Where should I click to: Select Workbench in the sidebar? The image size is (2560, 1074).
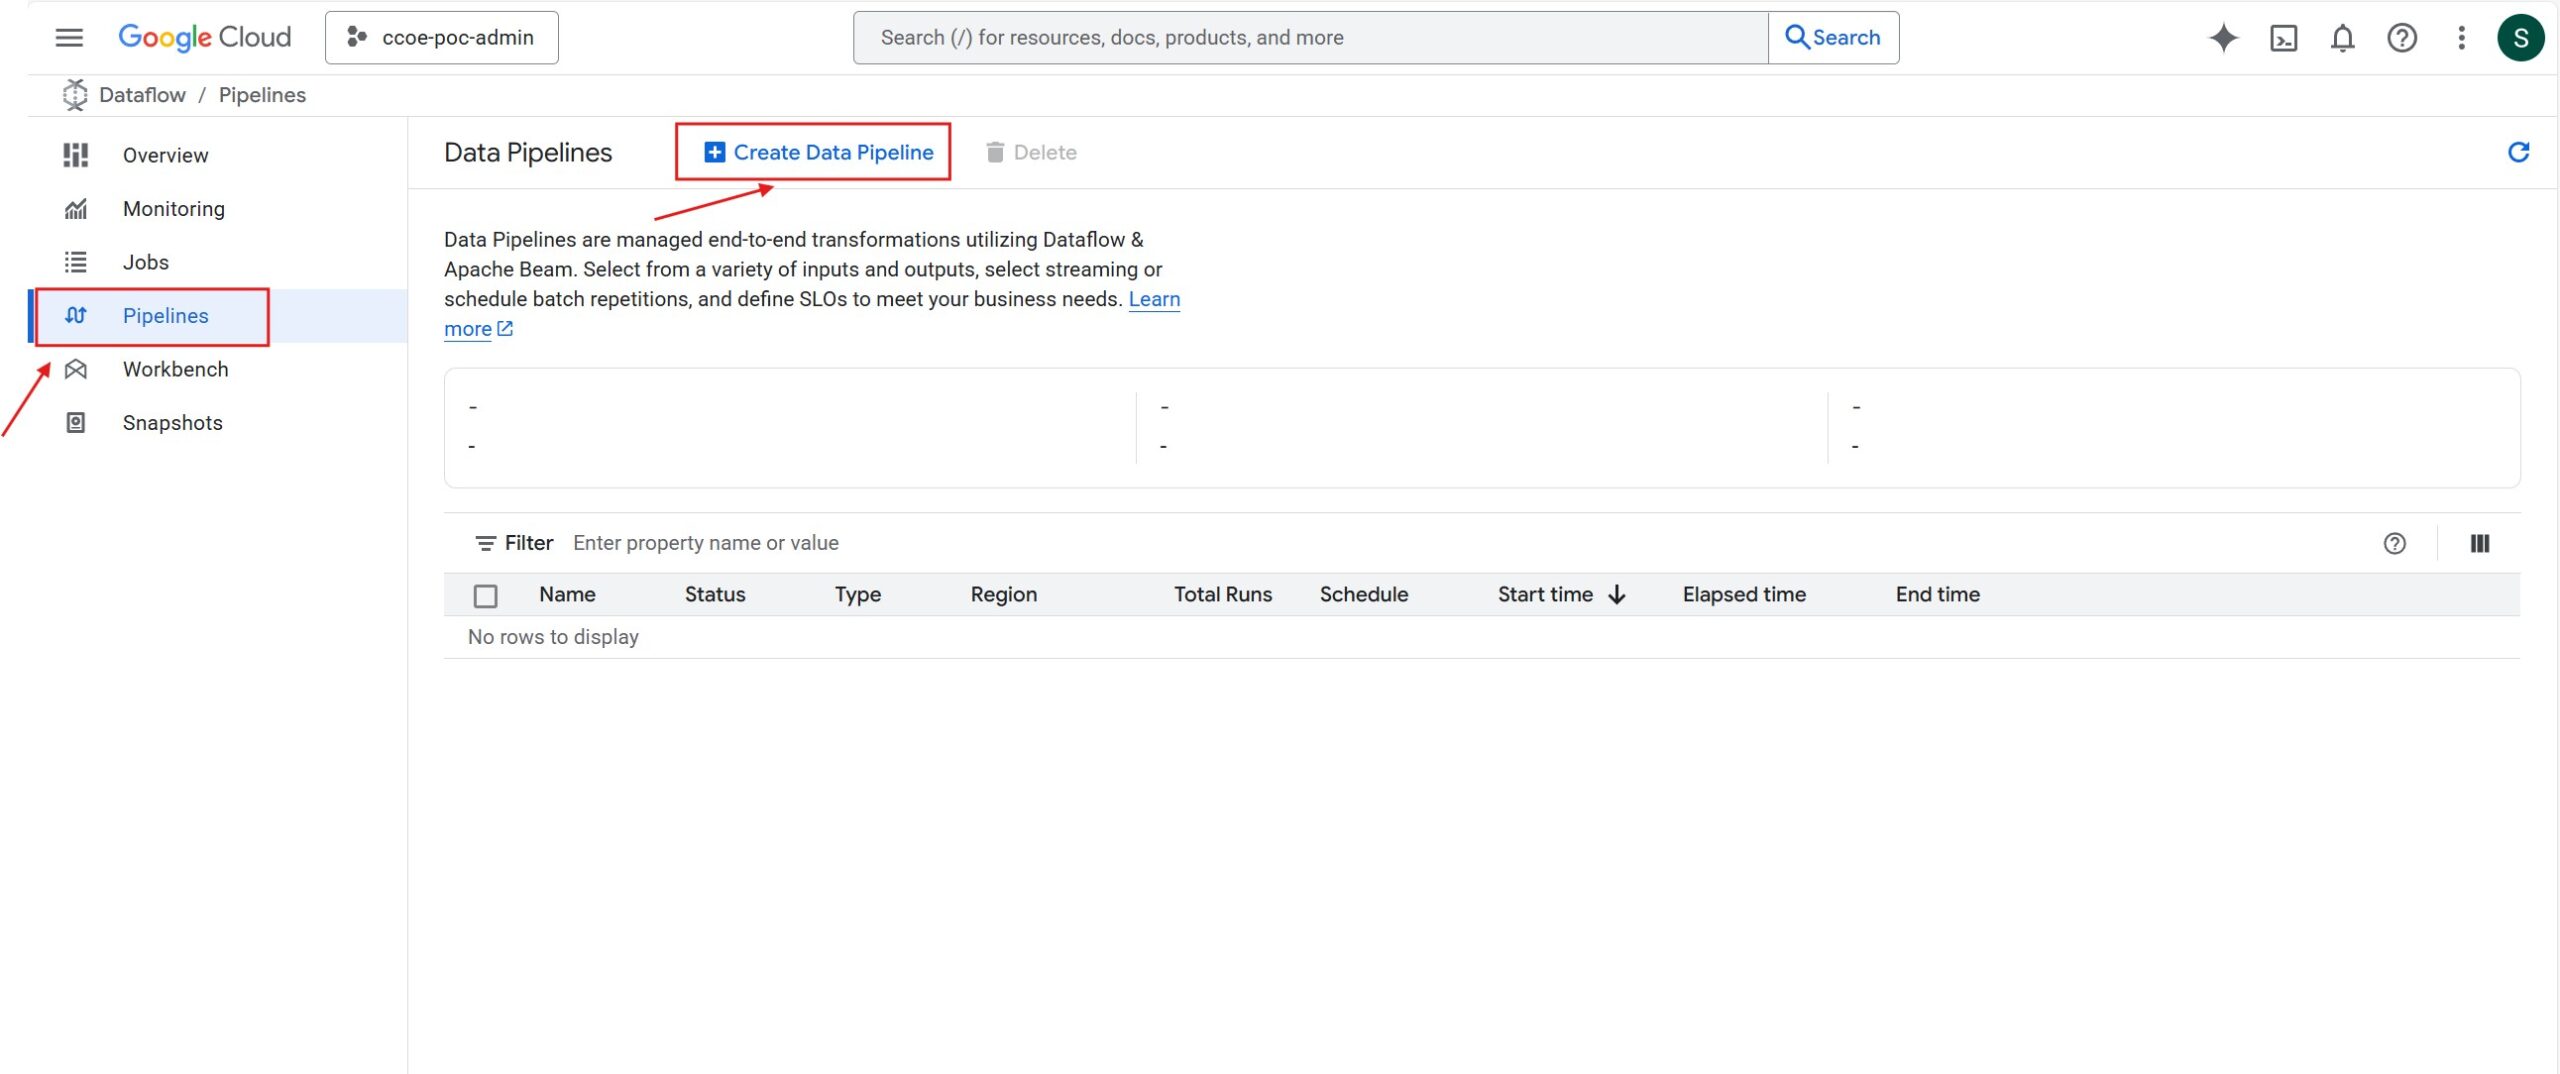(175, 369)
